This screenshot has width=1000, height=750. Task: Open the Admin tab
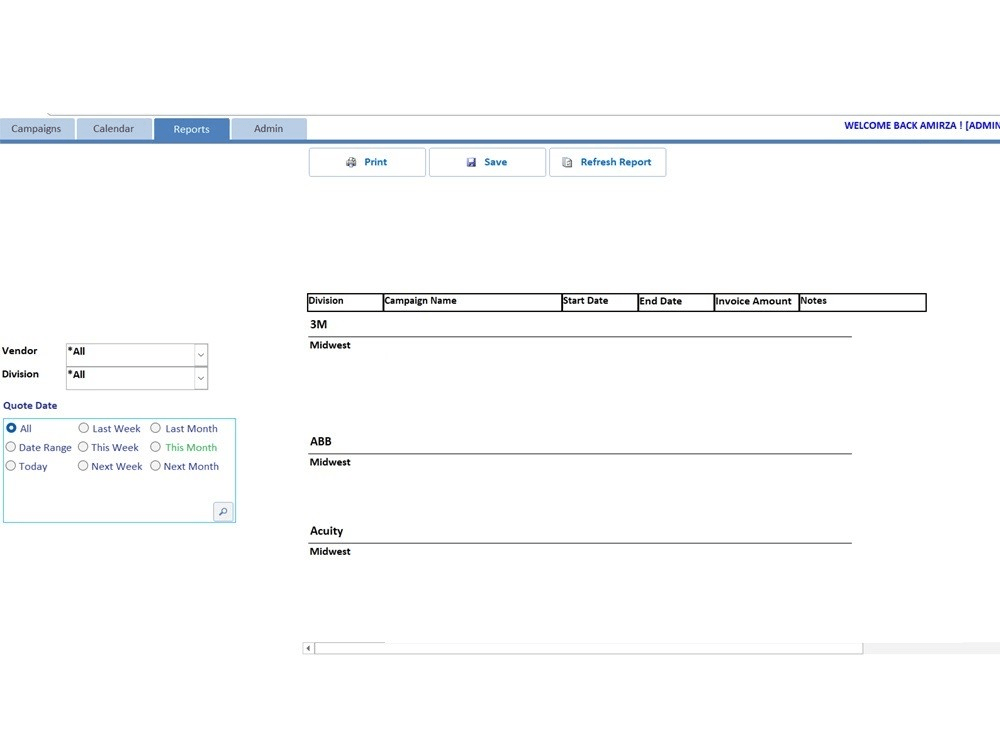[x=268, y=129]
